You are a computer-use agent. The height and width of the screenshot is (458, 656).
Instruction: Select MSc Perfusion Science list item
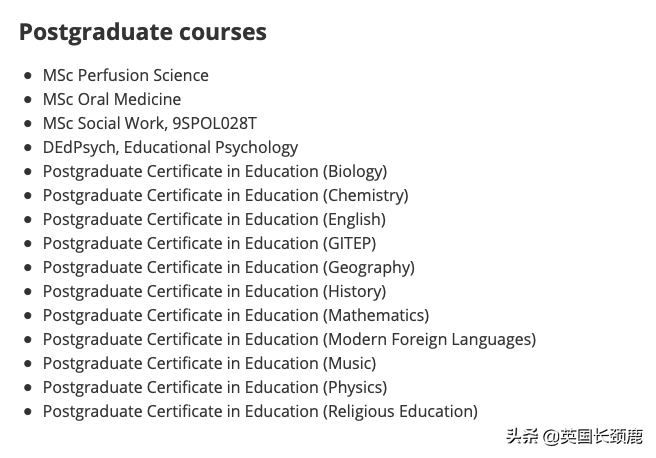tap(125, 75)
